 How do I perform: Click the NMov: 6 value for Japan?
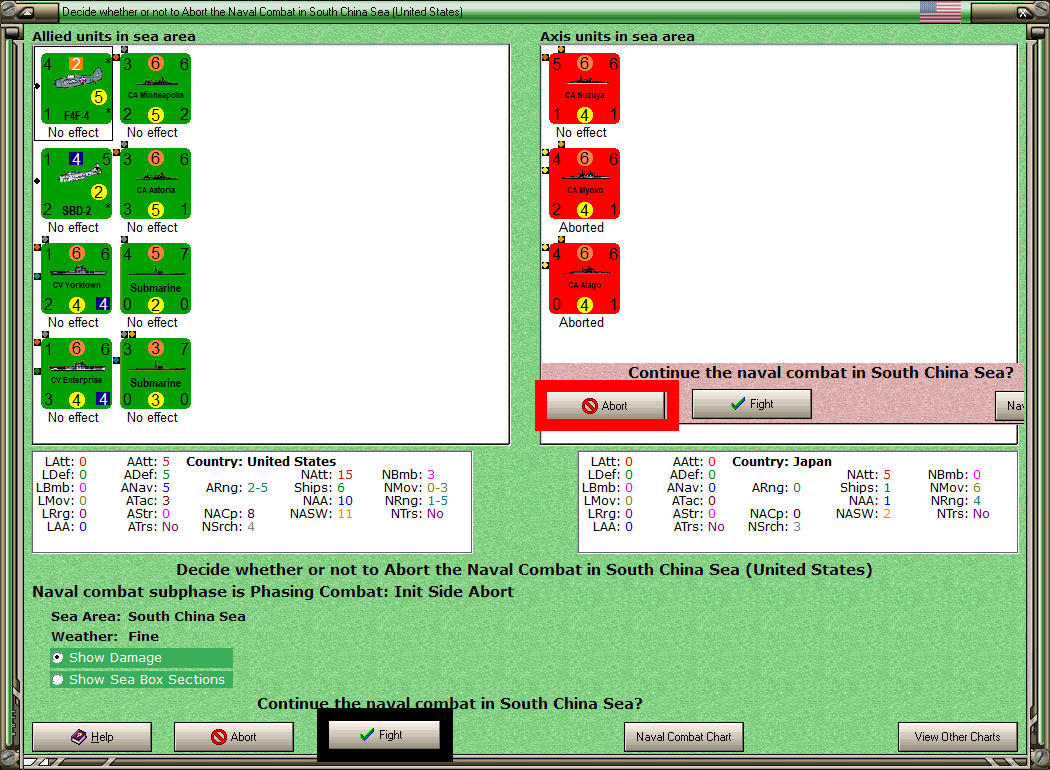click(976, 487)
